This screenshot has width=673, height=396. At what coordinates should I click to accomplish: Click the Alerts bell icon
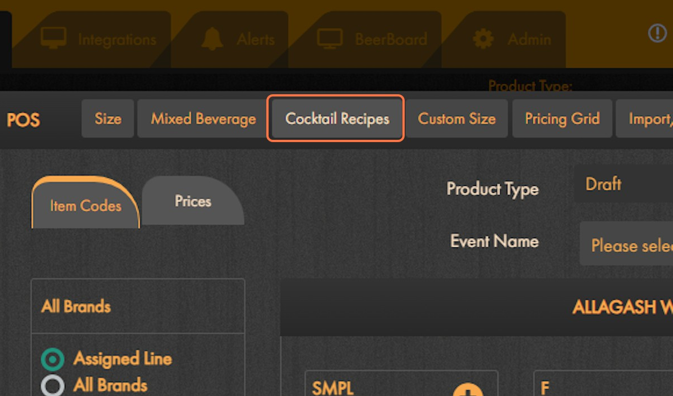[x=212, y=39]
